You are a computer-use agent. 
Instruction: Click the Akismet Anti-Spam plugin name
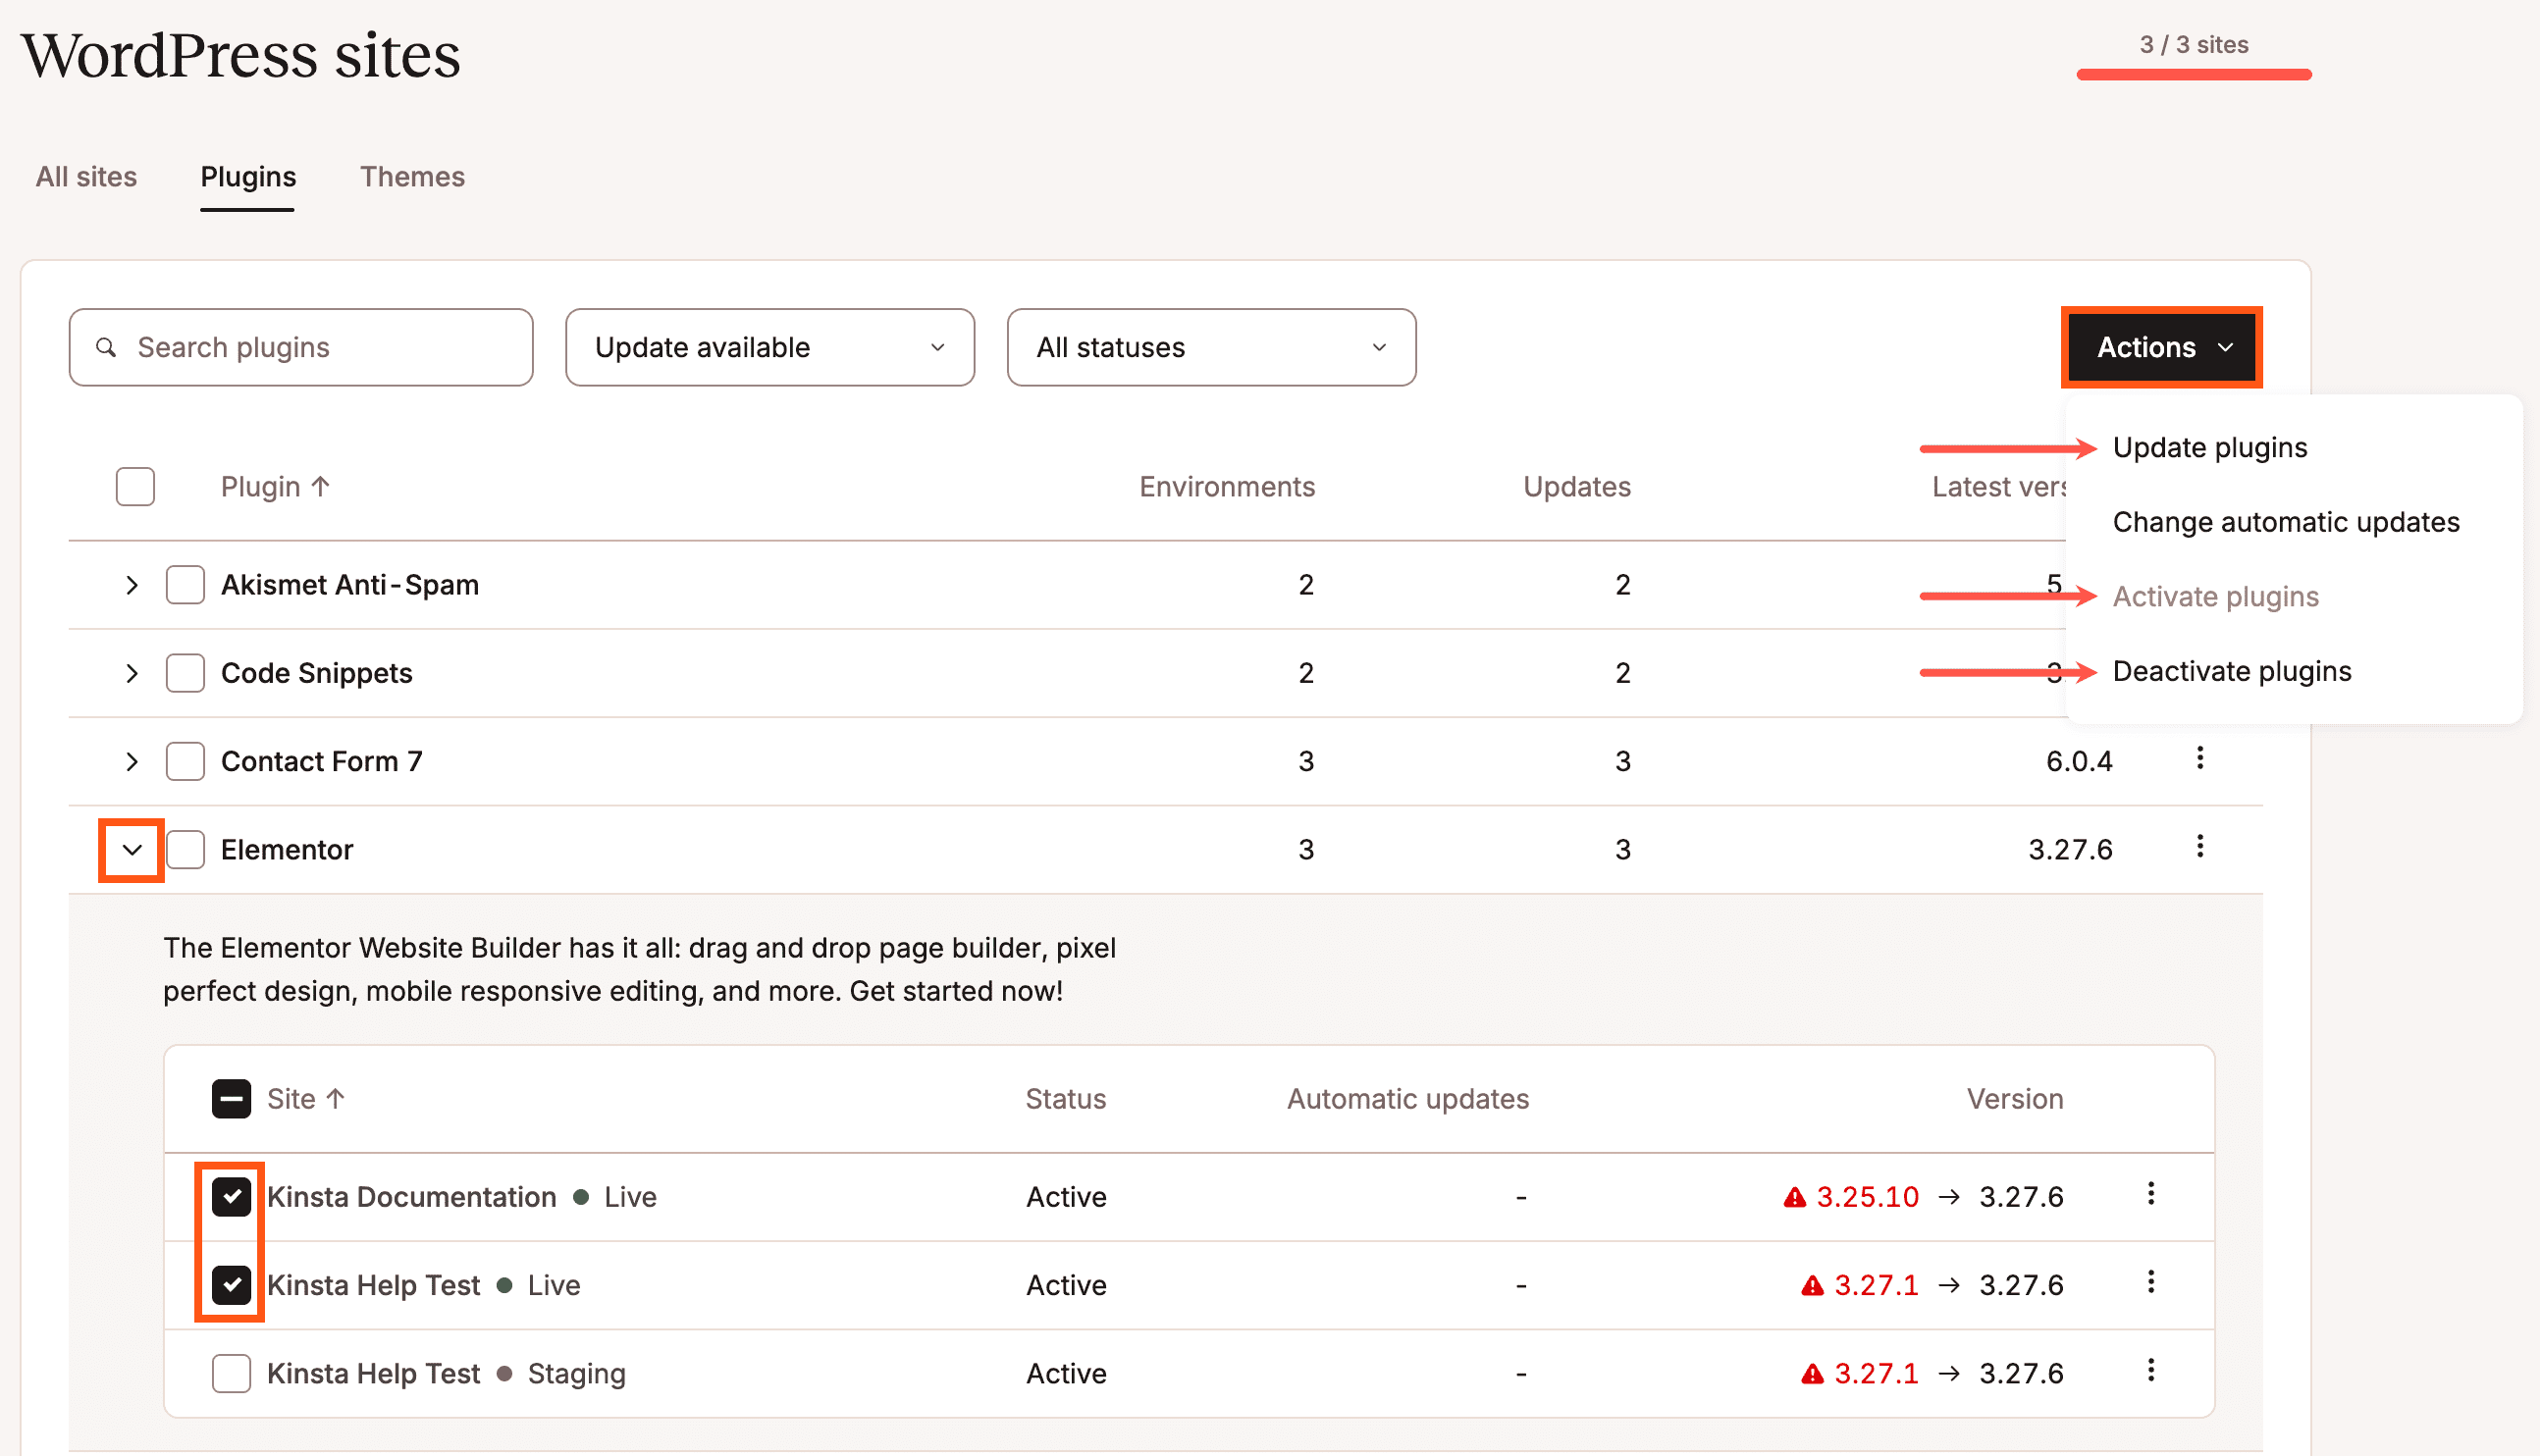pos(350,584)
